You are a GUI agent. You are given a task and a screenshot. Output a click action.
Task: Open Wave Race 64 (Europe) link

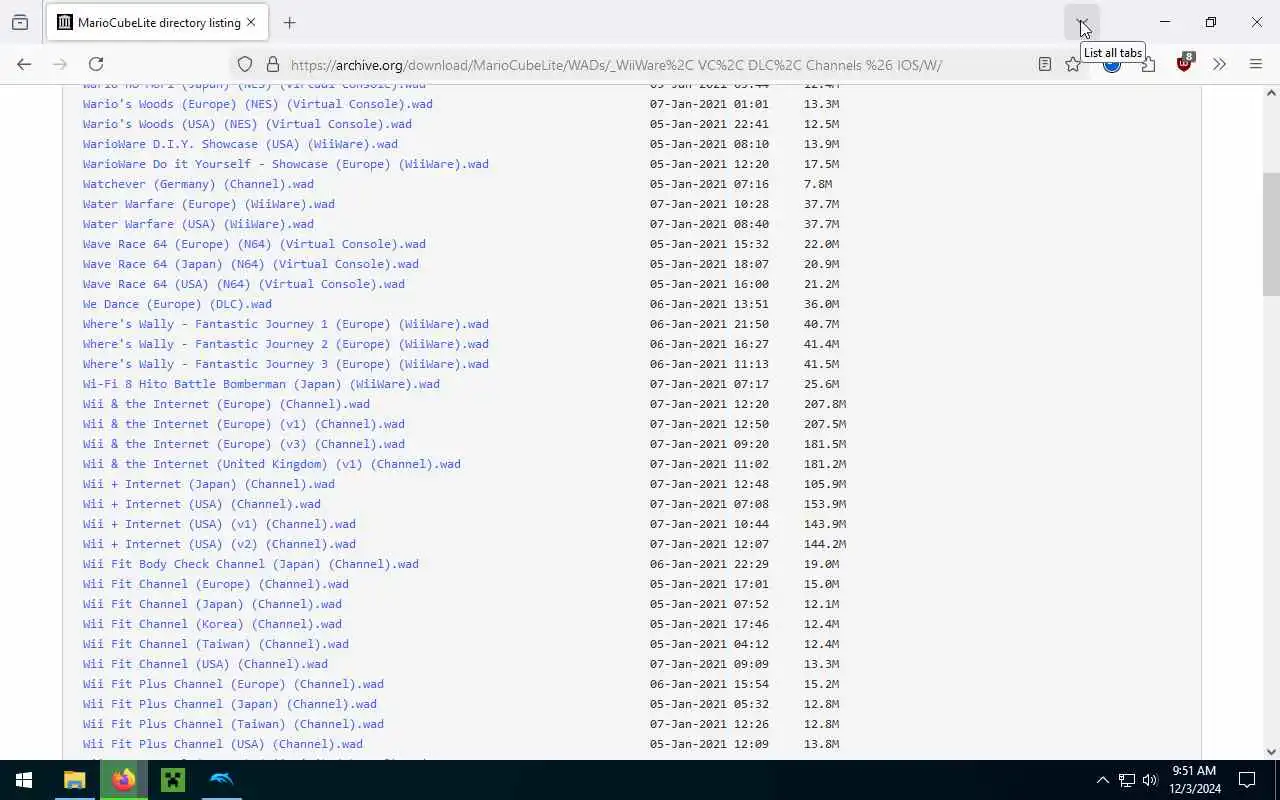pos(254,244)
